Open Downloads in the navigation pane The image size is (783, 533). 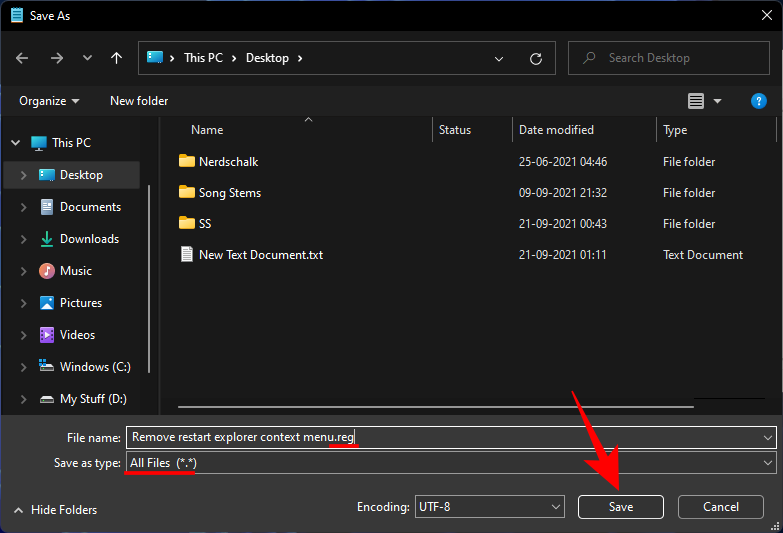pyautogui.click(x=89, y=239)
